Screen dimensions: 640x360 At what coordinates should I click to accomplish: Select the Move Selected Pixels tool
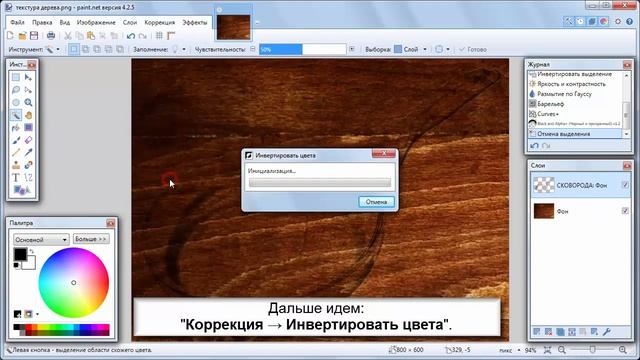pyautogui.click(x=28, y=77)
